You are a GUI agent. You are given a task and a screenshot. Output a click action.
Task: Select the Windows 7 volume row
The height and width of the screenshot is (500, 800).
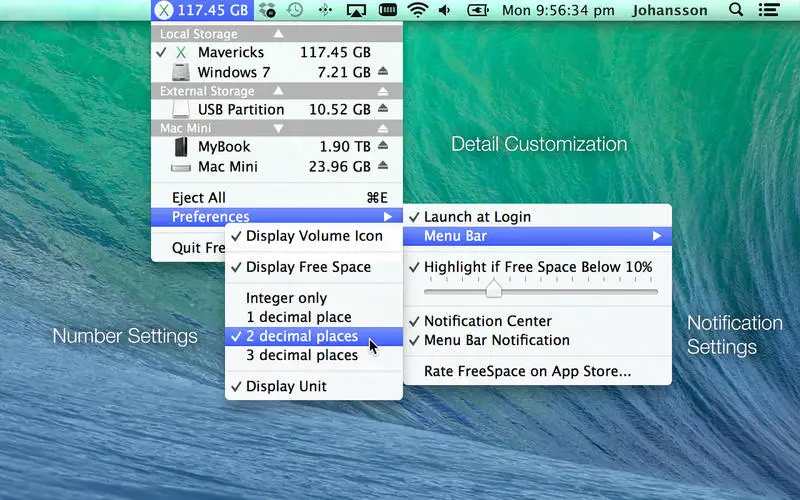pyautogui.click(x=277, y=72)
